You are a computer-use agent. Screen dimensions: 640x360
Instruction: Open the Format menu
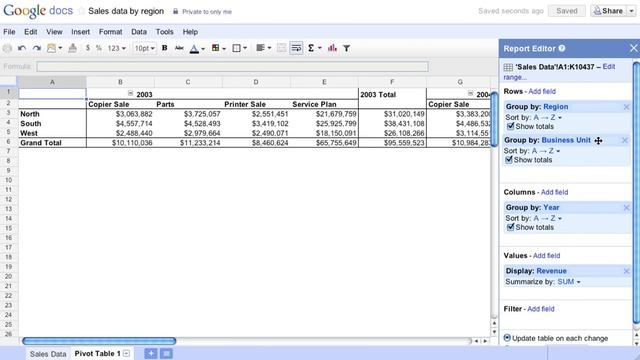tap(111, 32)
